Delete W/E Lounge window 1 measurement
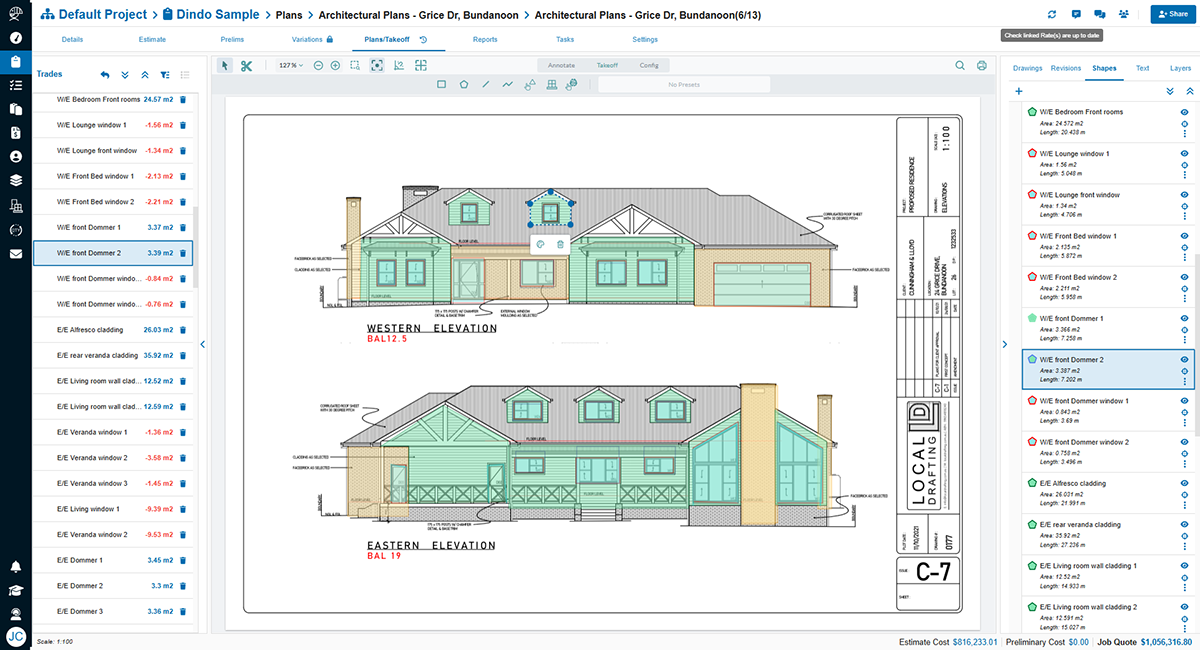Image resolution: width=1200 pixels, height=650 pixels. [x=182, y=125]
